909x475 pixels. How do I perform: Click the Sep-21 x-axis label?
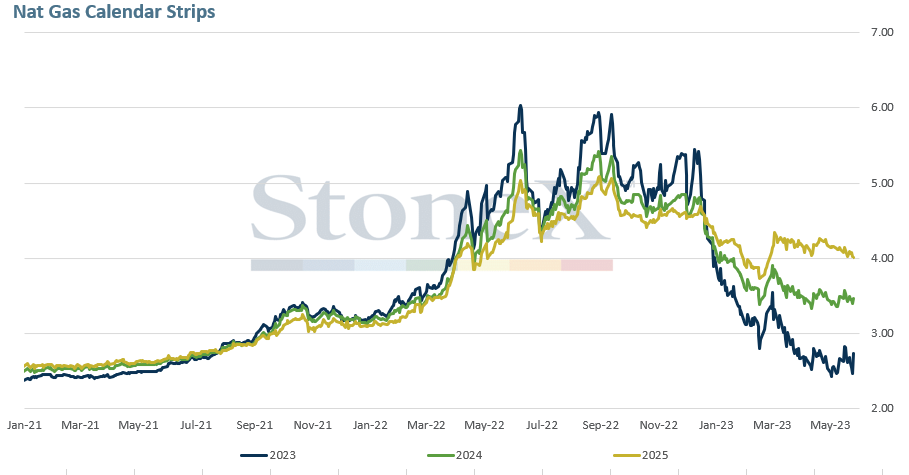point(254,425)
